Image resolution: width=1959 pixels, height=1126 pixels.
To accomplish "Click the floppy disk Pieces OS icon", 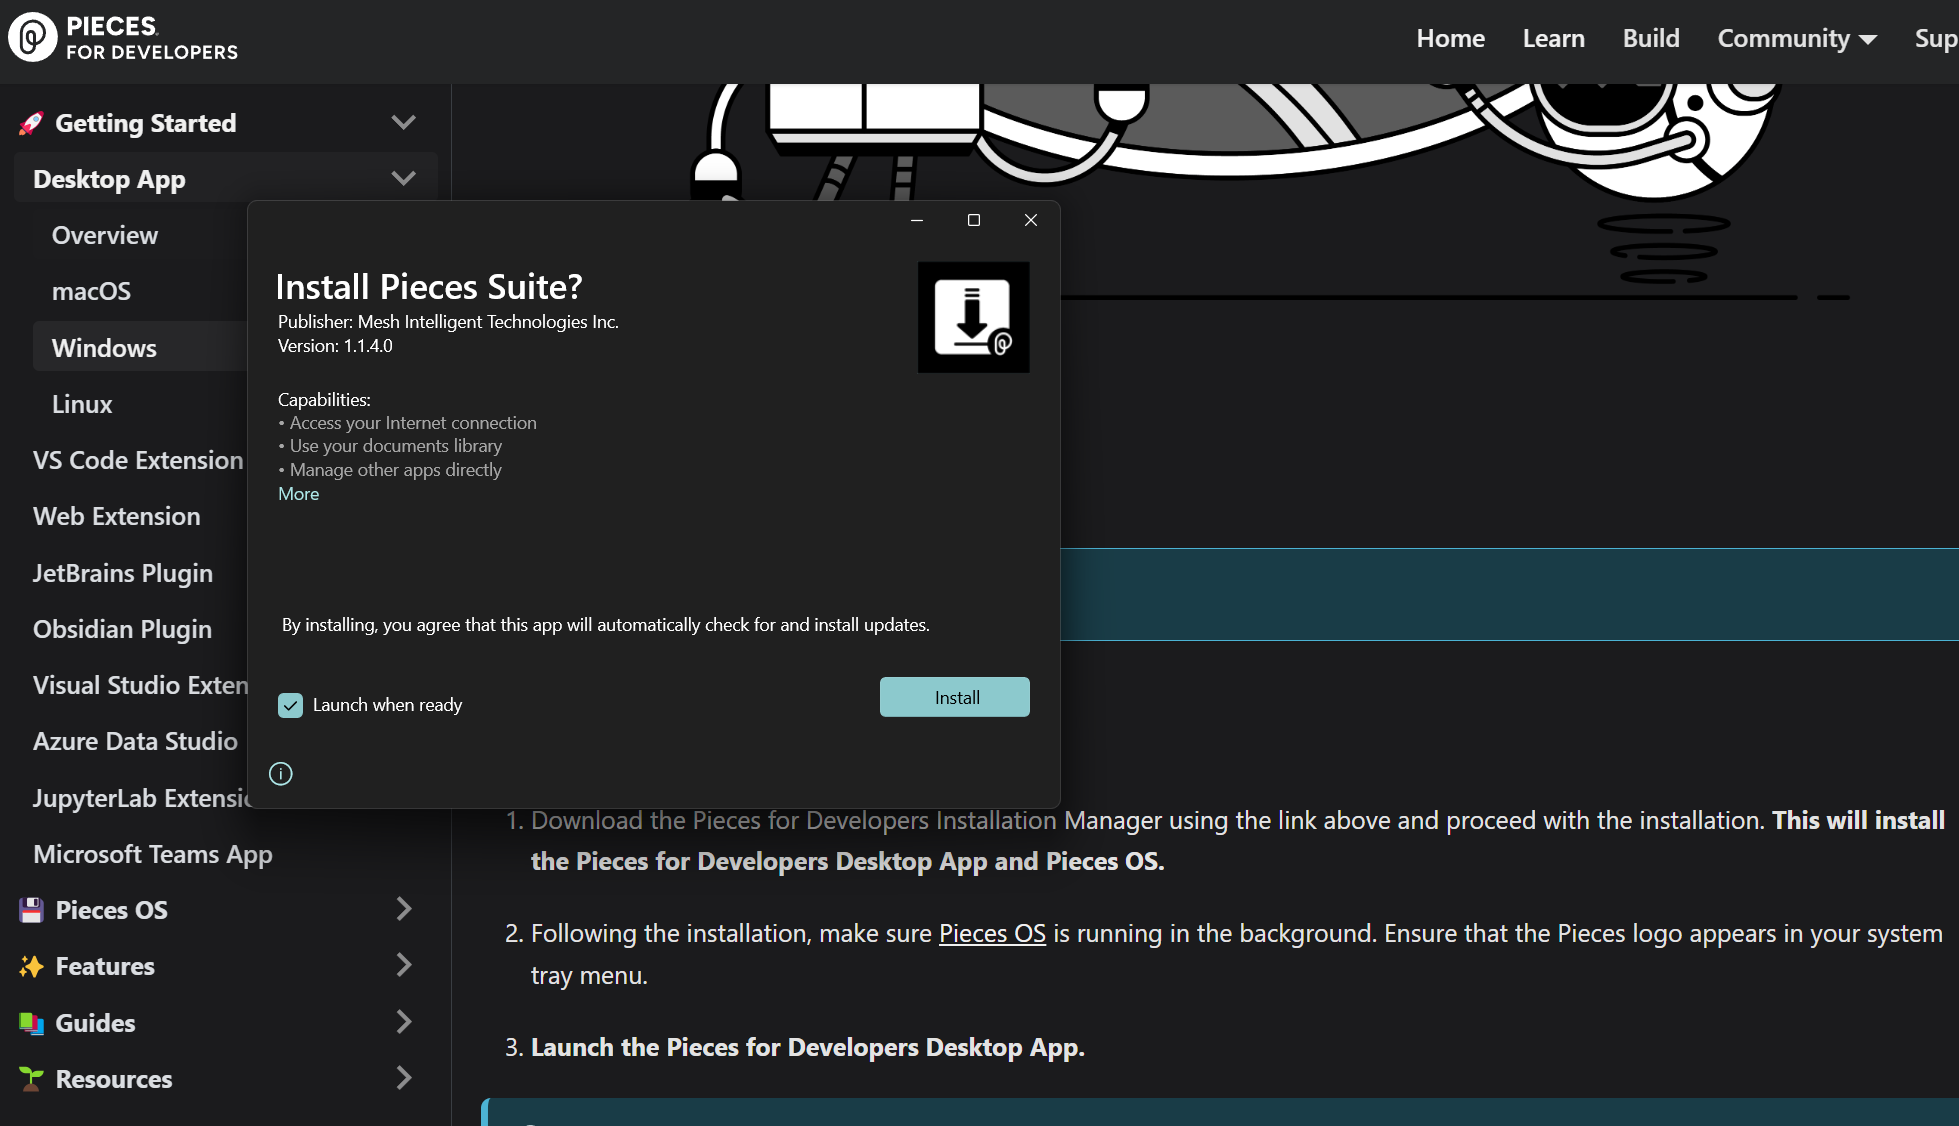I will tap(31, 910).
